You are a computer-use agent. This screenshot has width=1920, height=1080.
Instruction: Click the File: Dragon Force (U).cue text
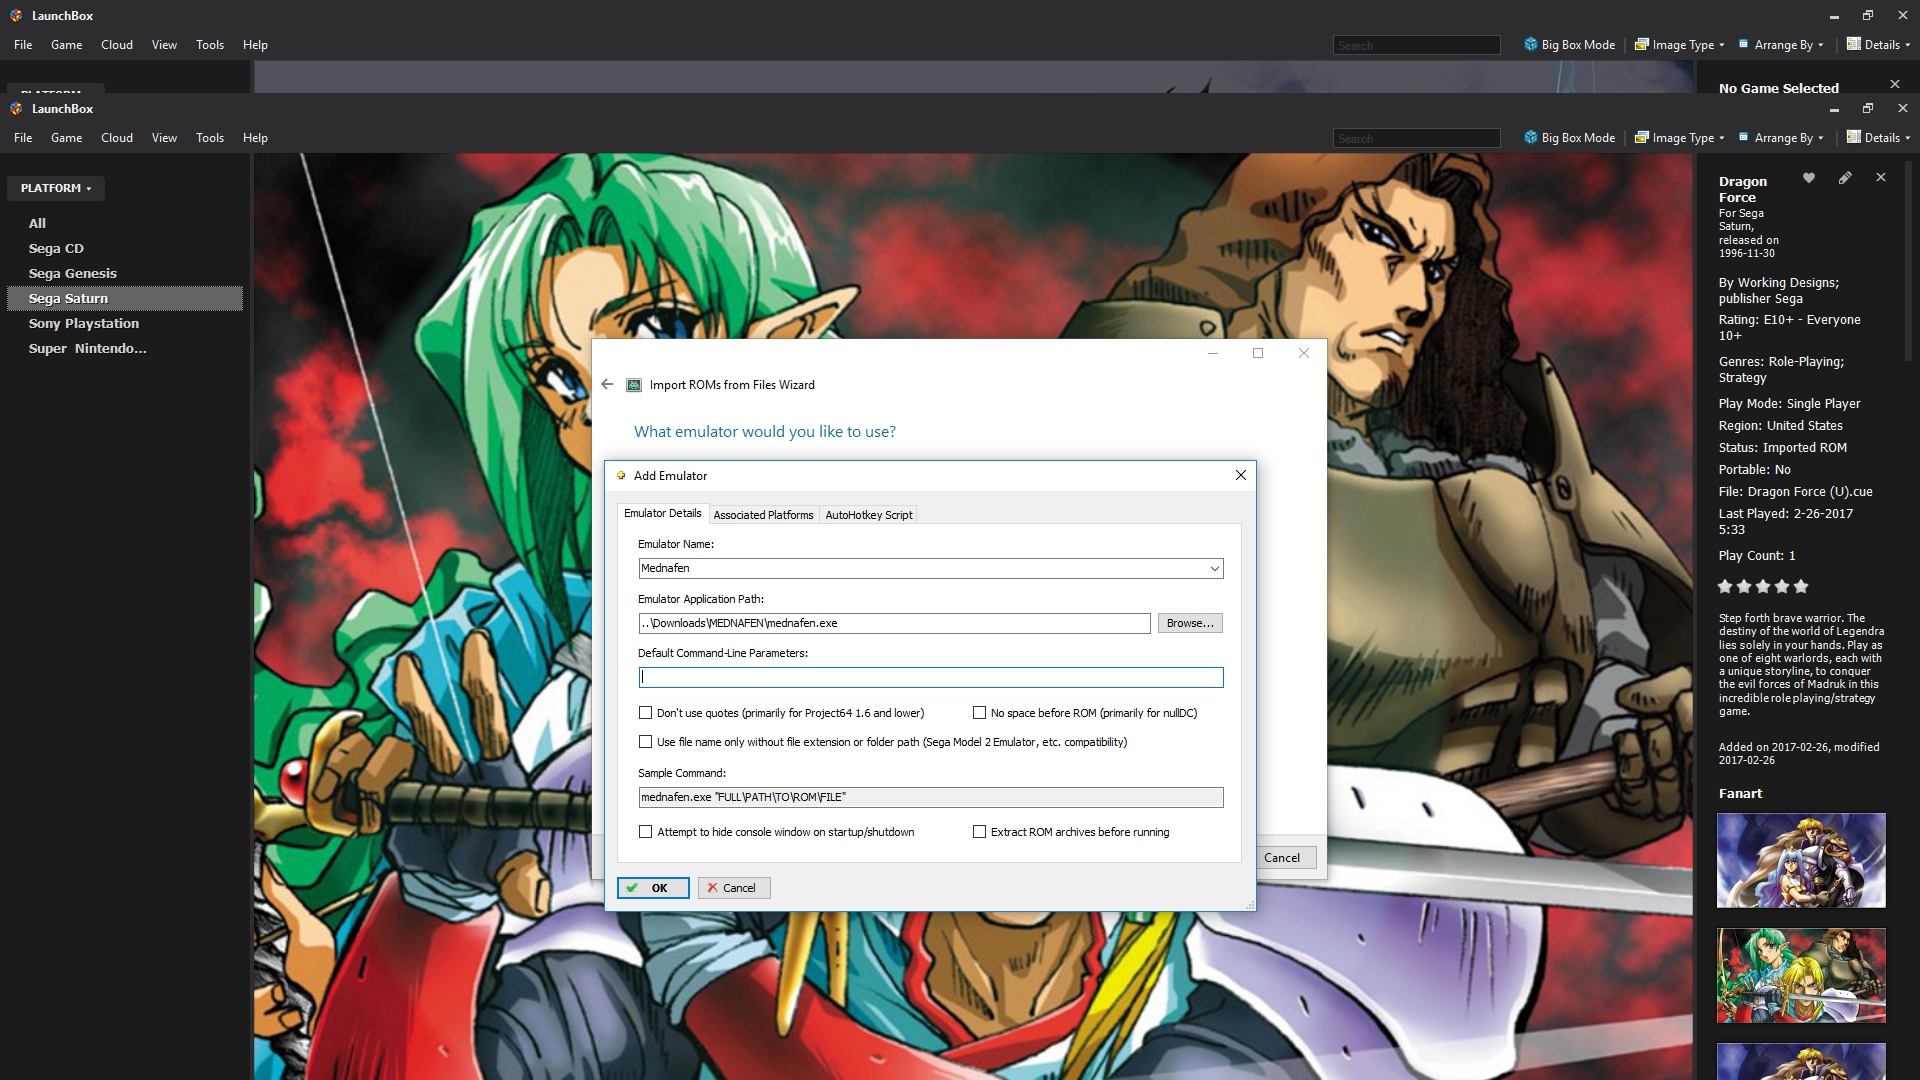1796,492
